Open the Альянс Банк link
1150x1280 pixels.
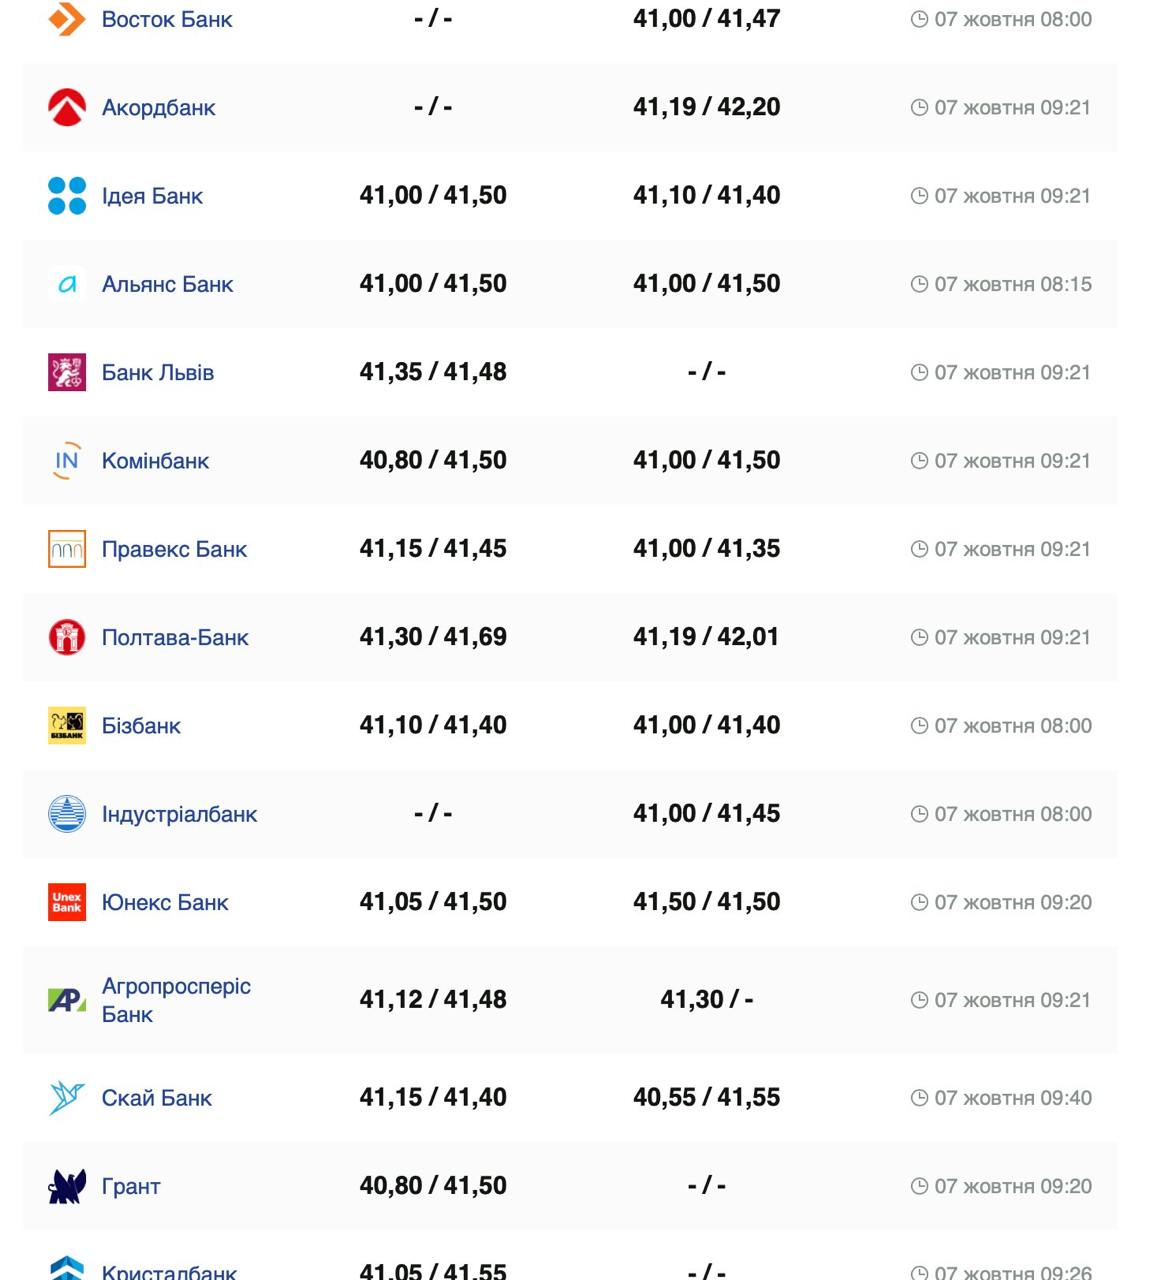click(167, 285)
